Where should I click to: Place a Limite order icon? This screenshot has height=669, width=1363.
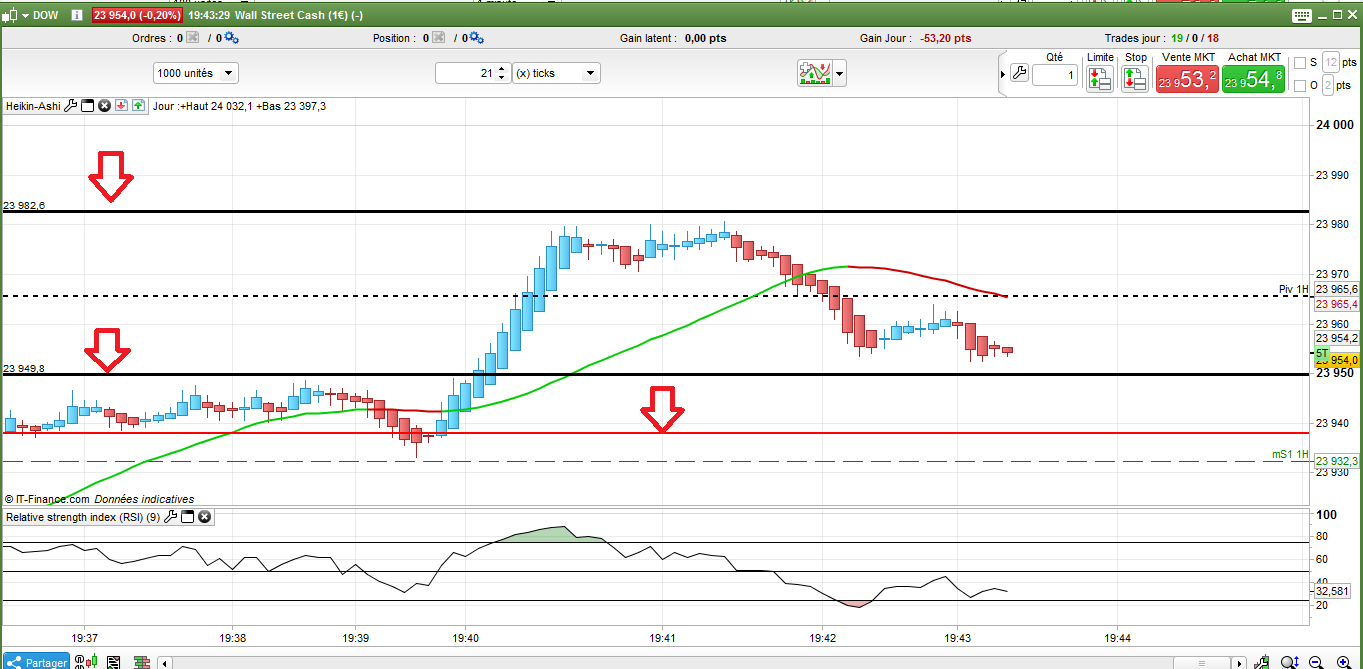point(1099,79)
